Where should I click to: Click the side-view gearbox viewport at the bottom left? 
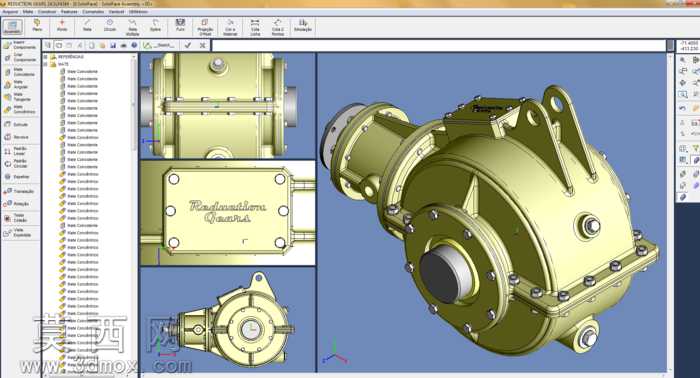(x=228, y=320)
